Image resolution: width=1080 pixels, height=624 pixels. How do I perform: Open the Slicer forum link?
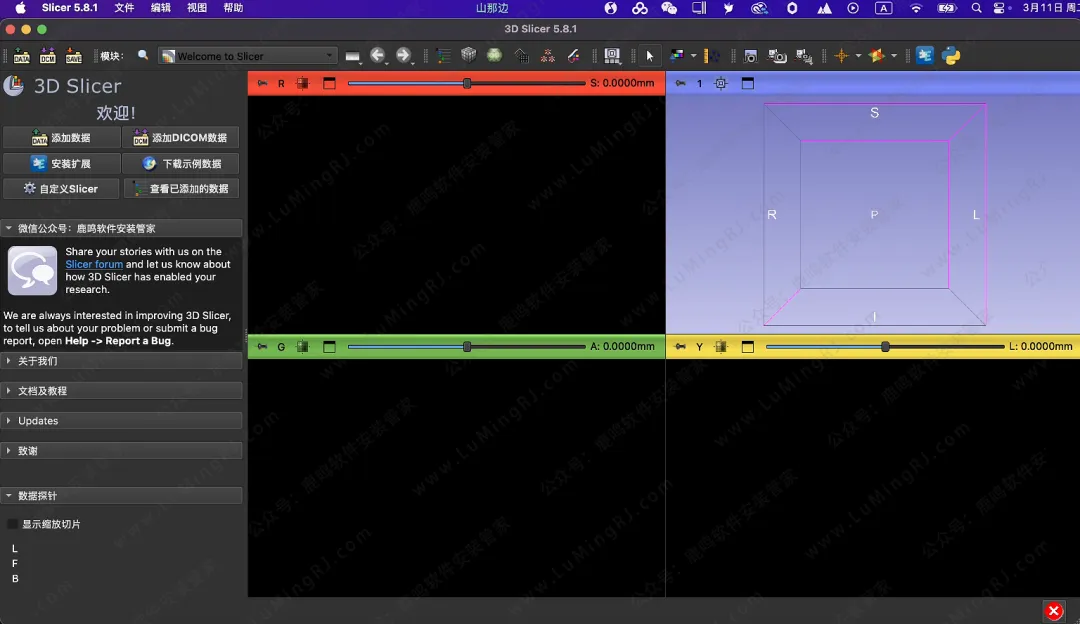94,264
